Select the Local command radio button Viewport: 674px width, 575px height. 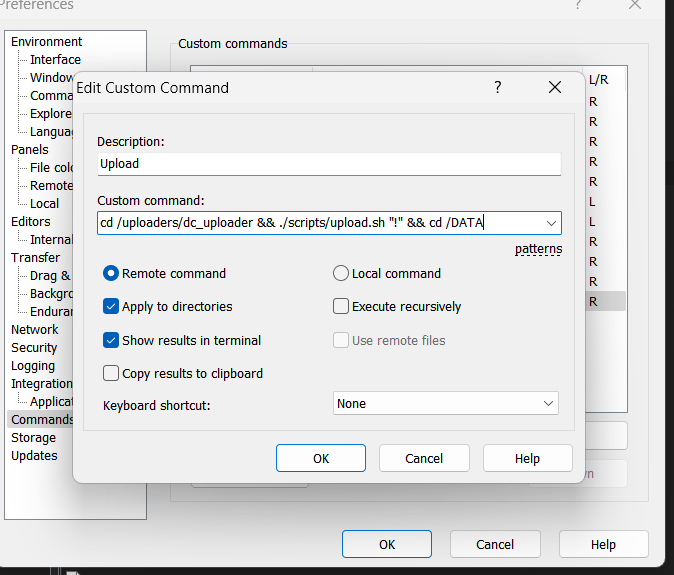(341, 273)
